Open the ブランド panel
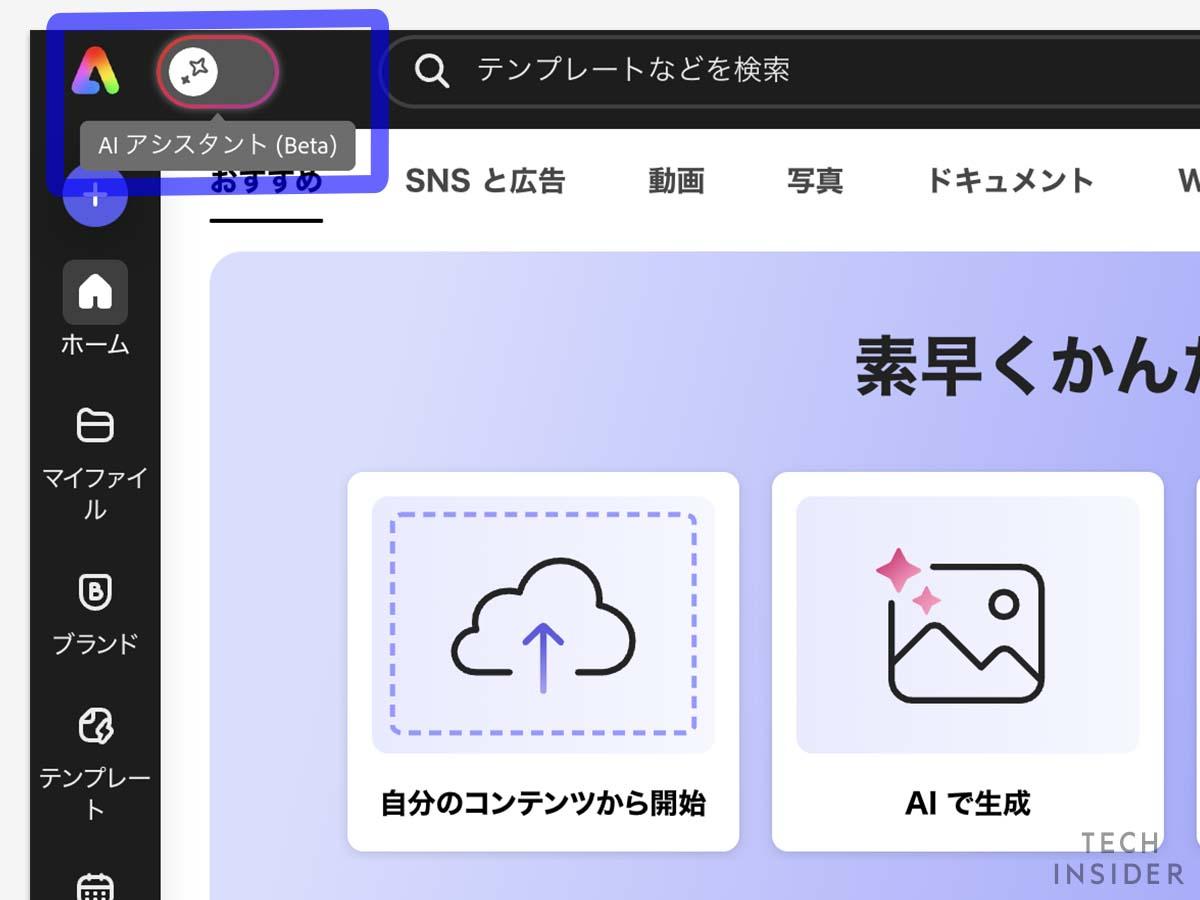1200x900 pixels. pos(94,591)
